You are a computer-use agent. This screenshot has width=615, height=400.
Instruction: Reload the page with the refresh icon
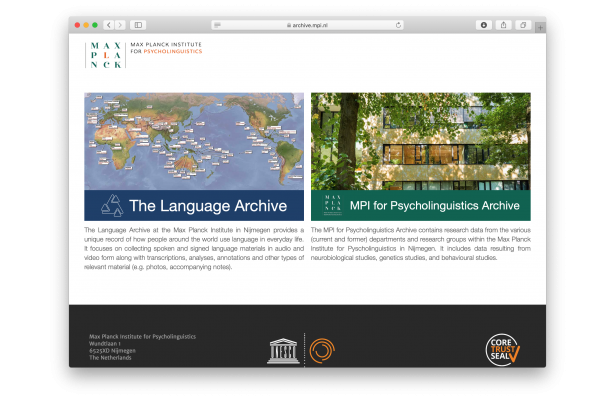tap(398, 25)
